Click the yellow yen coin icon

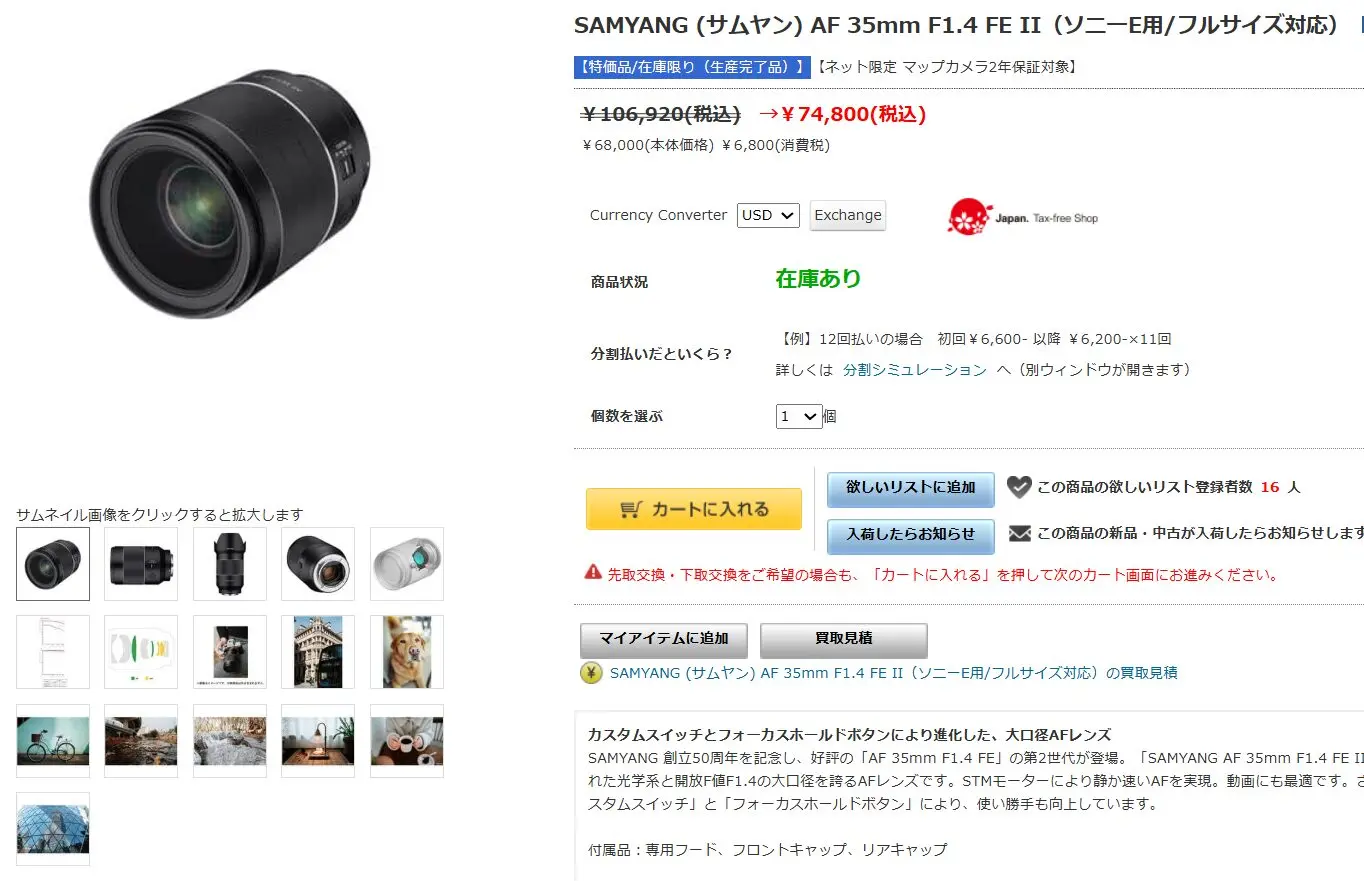(x=591, y=673)
